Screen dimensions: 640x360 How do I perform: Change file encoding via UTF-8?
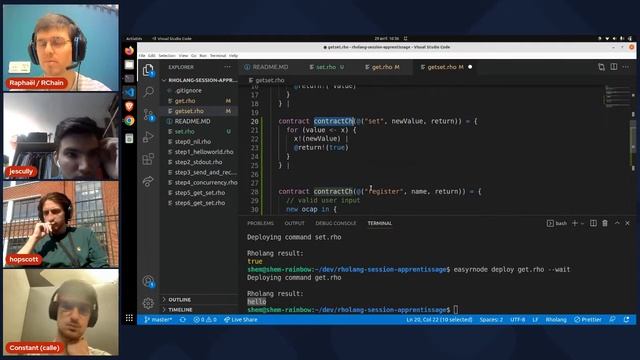coord(518,320)
